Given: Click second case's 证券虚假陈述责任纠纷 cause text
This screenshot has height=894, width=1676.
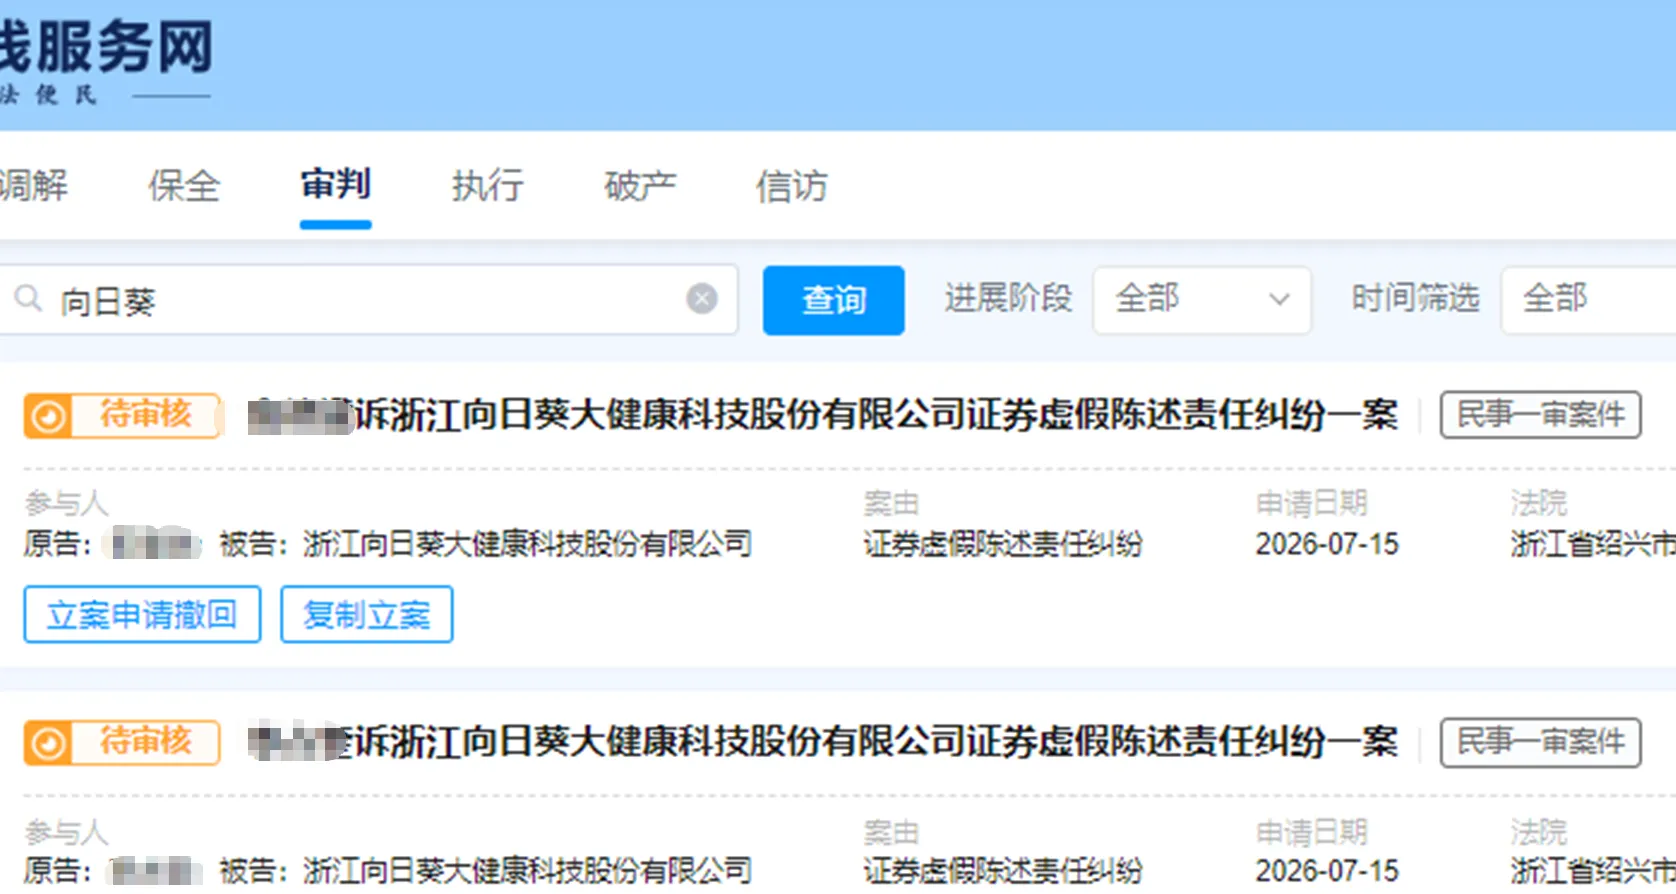Looking at the screenshot, I should (1003, 871).
